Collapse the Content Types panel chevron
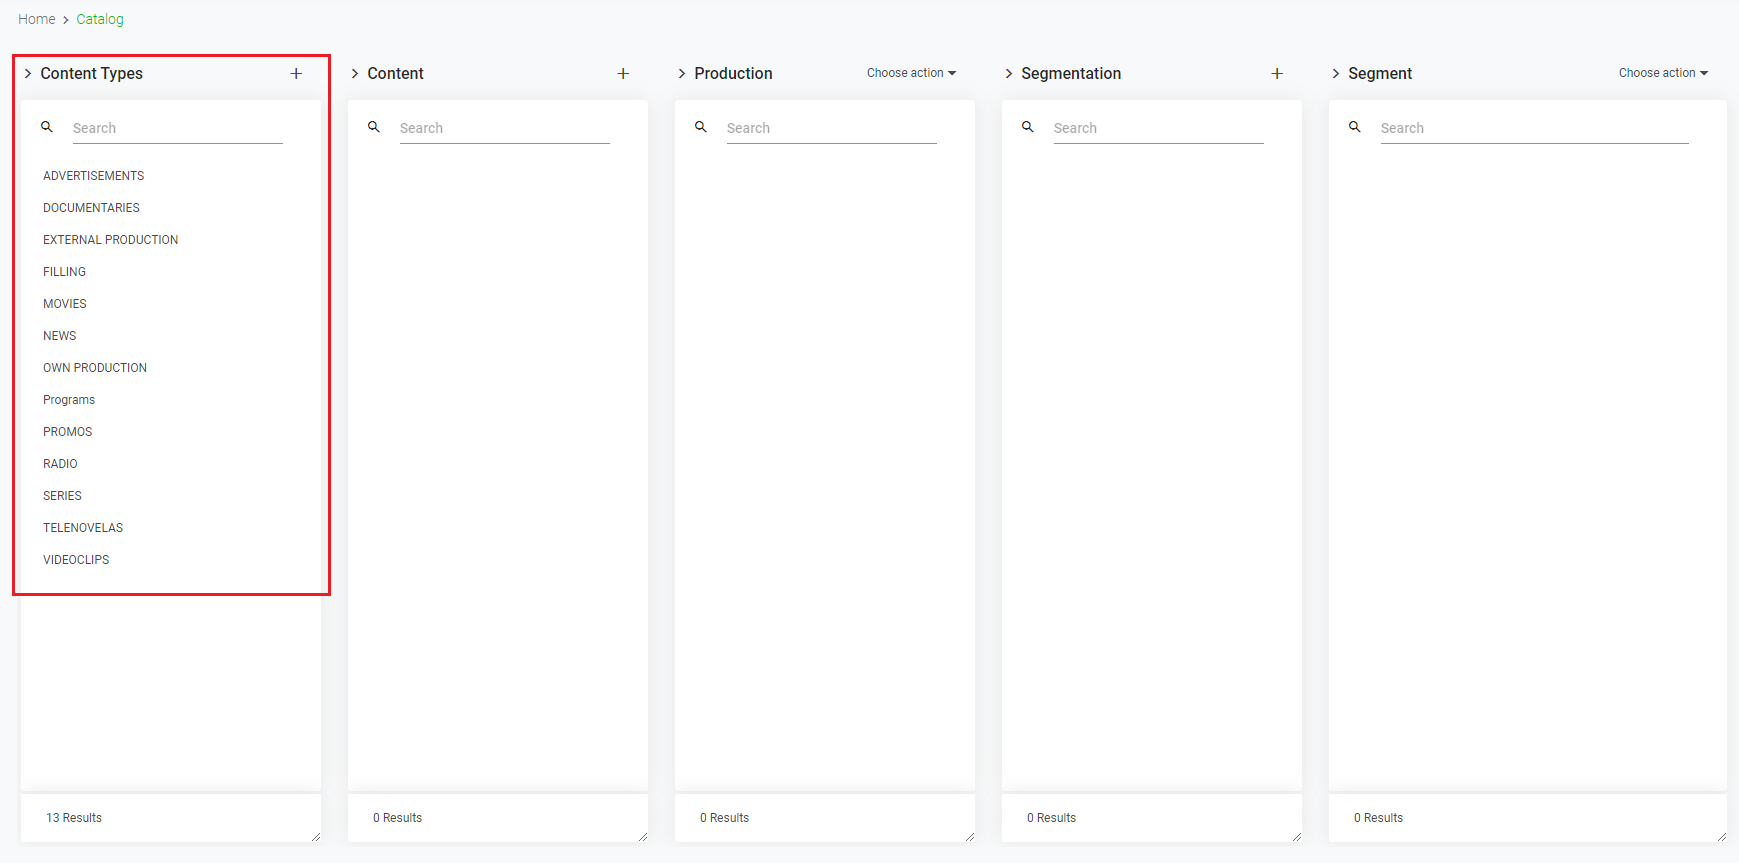The image size is (1739, 864). pyautogui.click(x=28, y=74)
